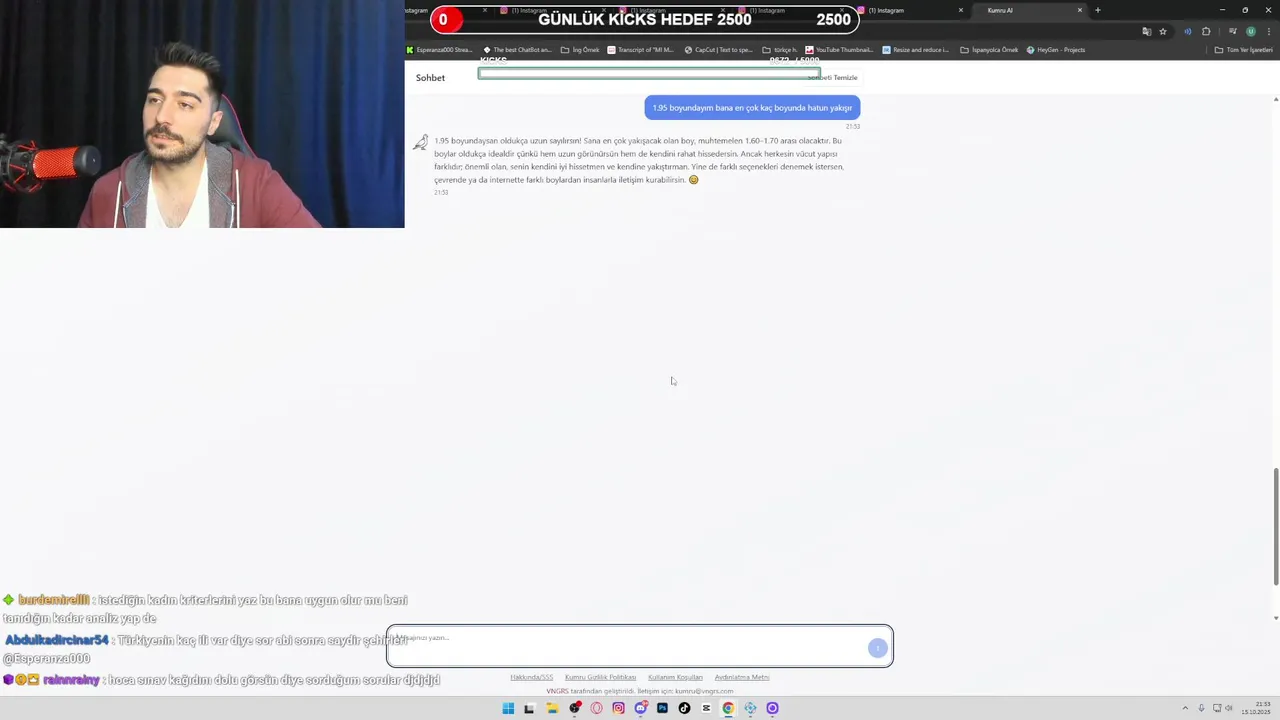
Task: Click the microphone icon in system tray
Action: 1201,708
